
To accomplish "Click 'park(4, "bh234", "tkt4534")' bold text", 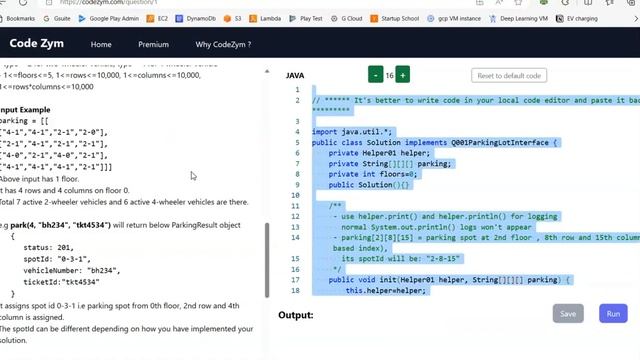I will [60, 225].
